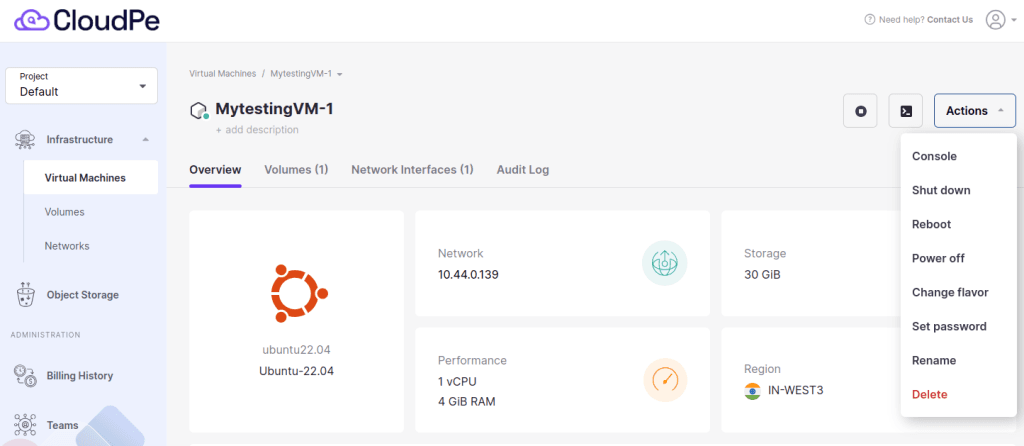Click the Billing History coins icon
The image size is (1024, 446).
(25, 375)
